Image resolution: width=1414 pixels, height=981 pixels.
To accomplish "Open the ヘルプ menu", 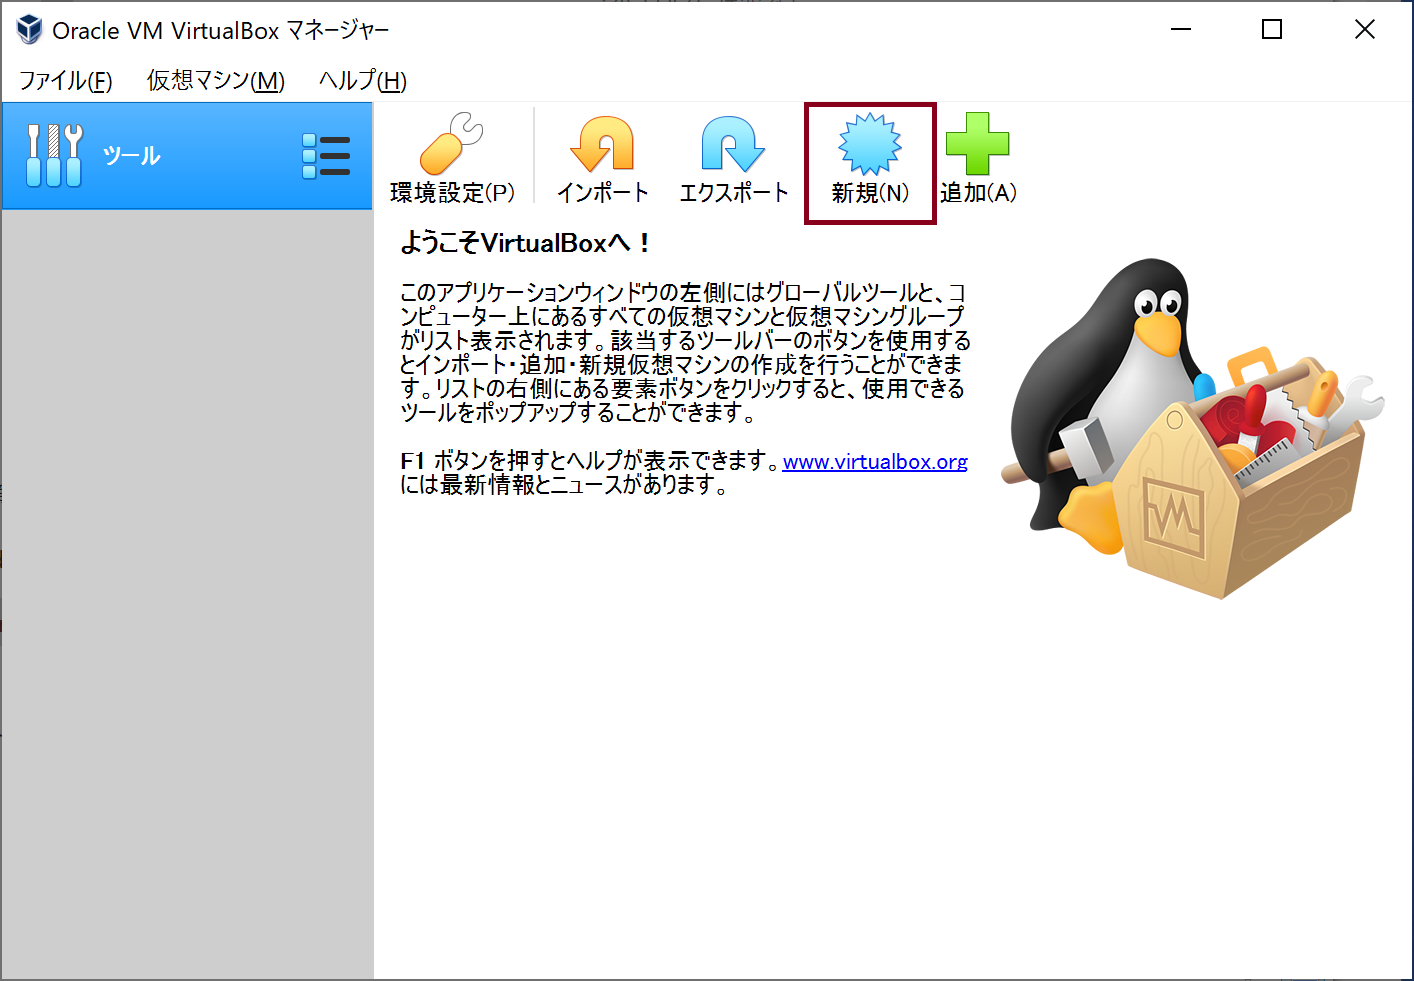I will pyautogui.click(x=360, y=80).
